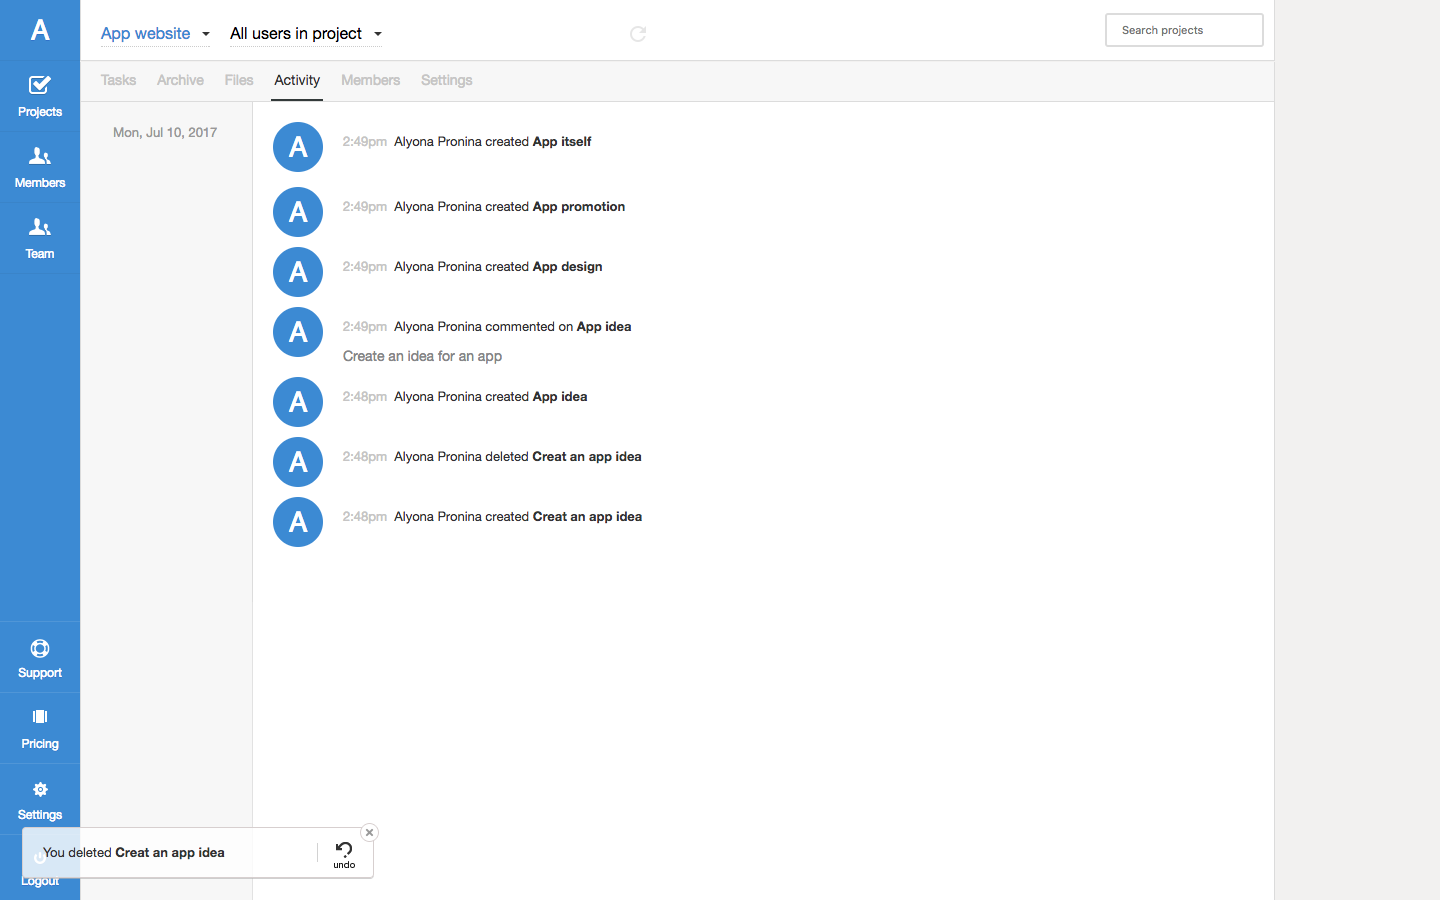This screenshot has height=900, width=1440.
Task: Open the App promotion task link
Action: click(x=578, y=207)
